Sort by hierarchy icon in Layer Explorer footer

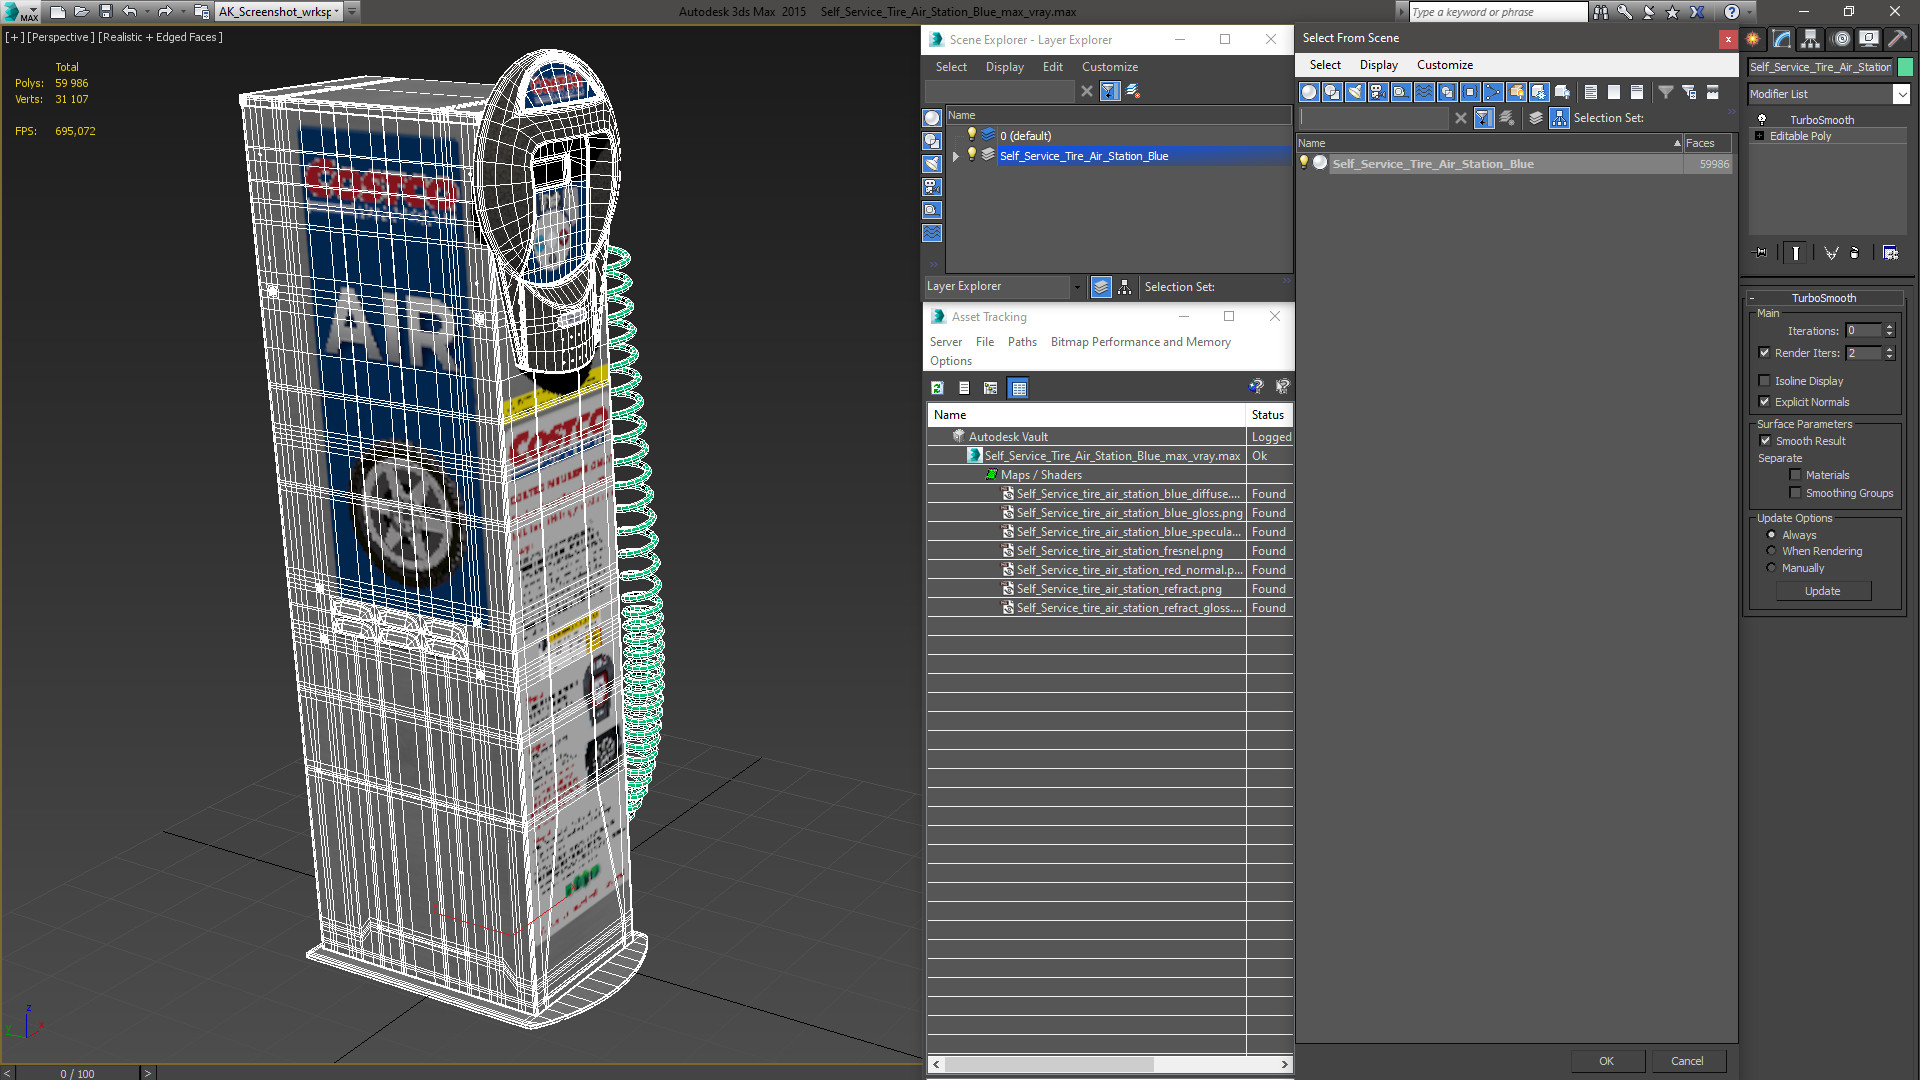pos(1125,287)
